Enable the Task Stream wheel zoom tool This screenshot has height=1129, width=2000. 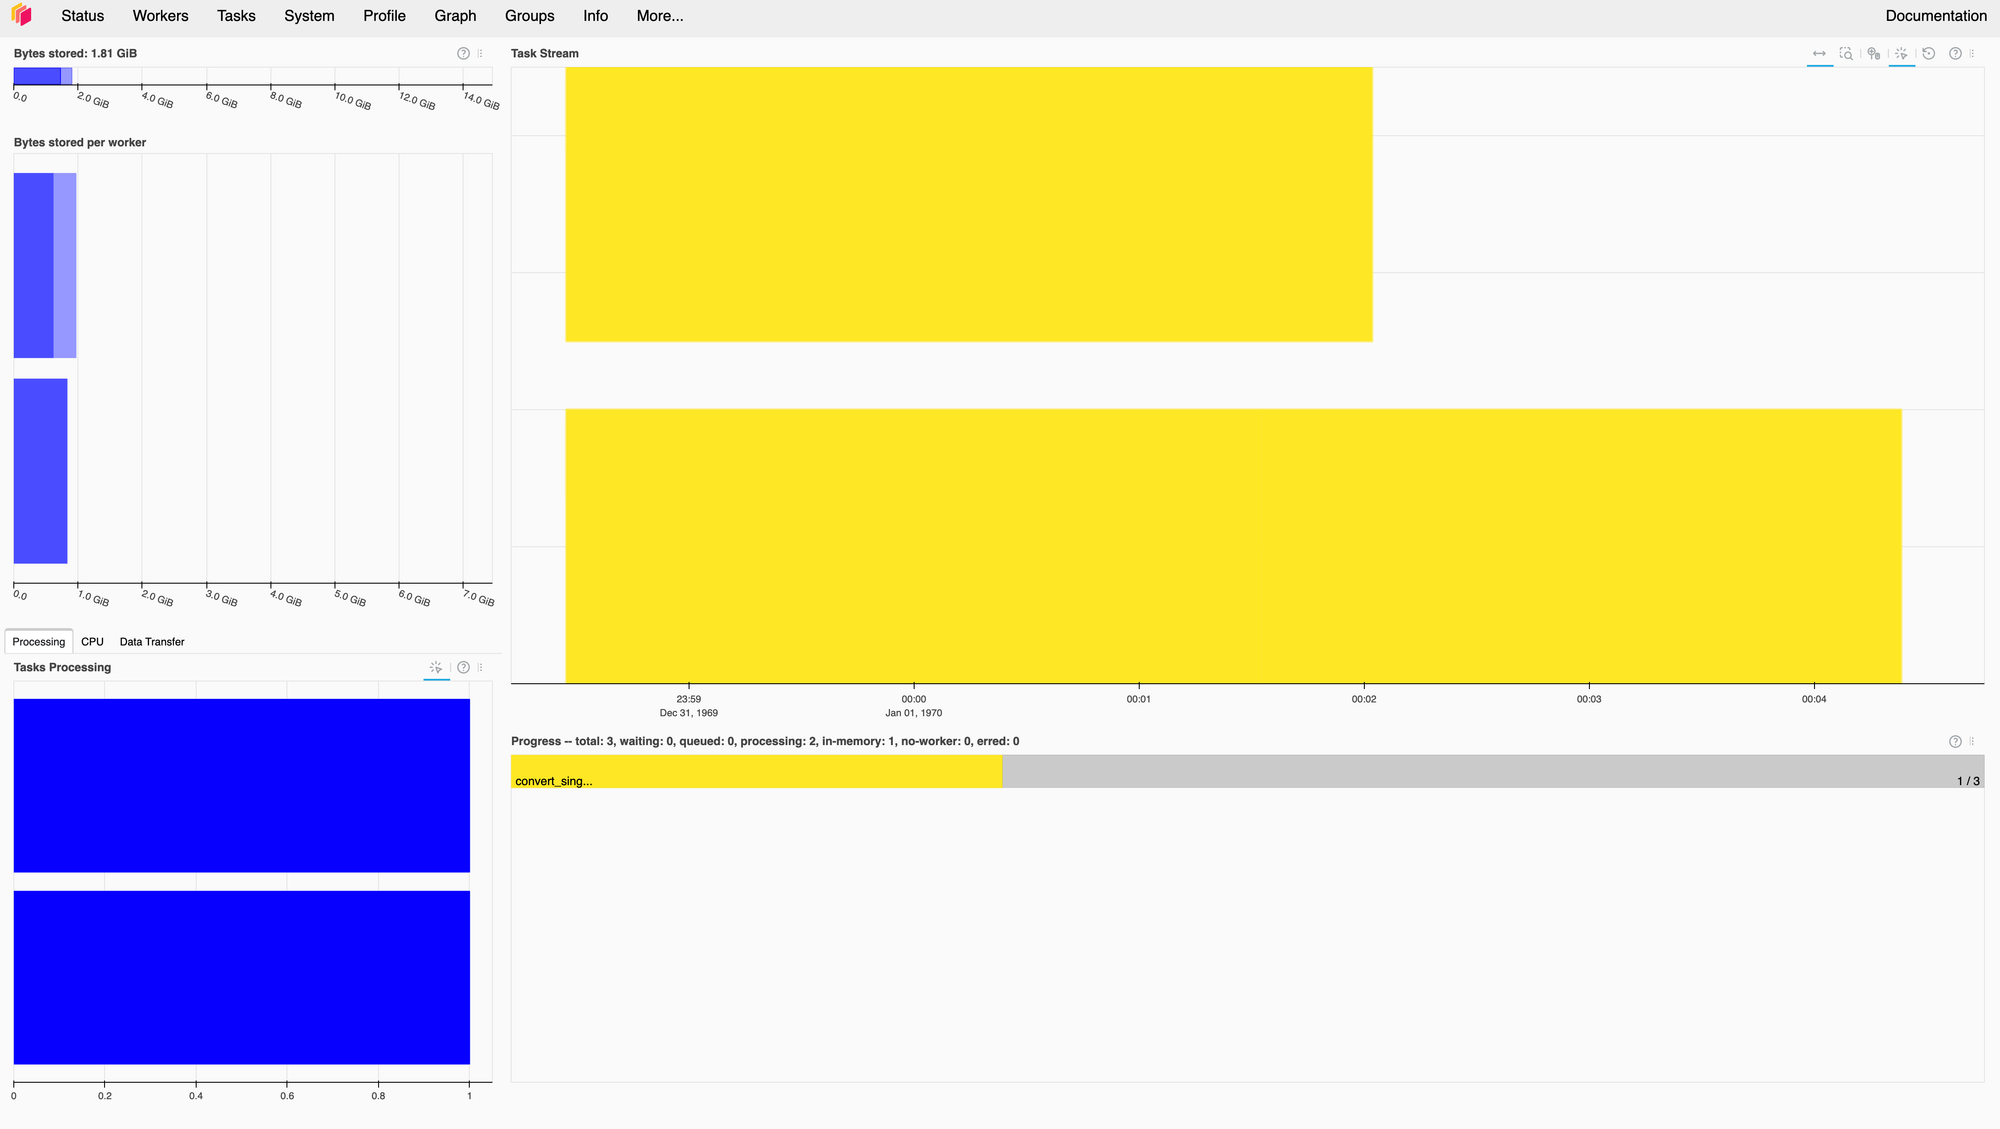1874,54
